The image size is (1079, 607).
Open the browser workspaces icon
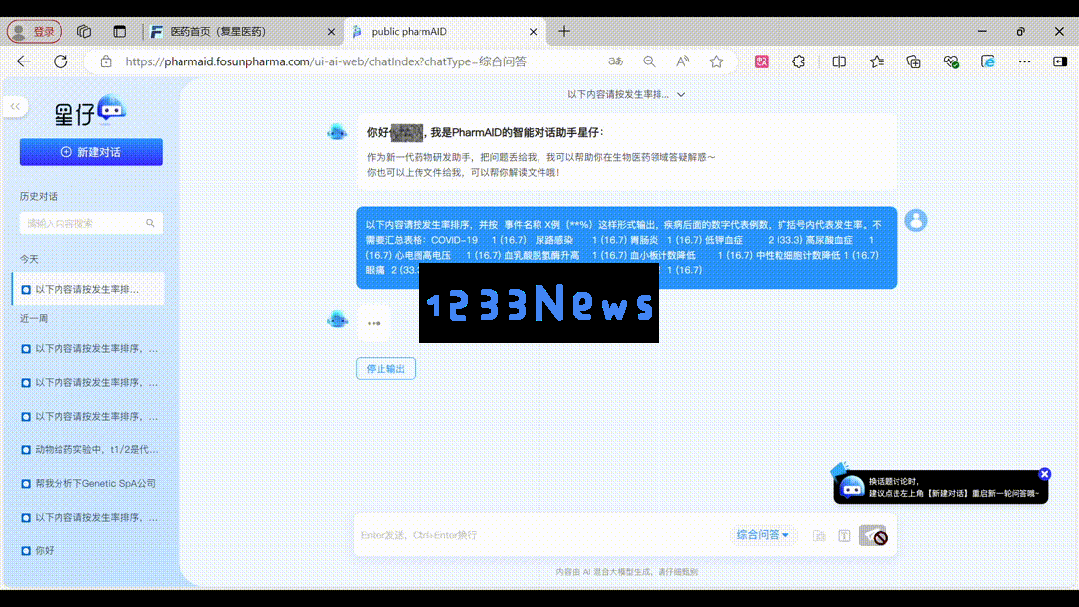coord(84,32)
